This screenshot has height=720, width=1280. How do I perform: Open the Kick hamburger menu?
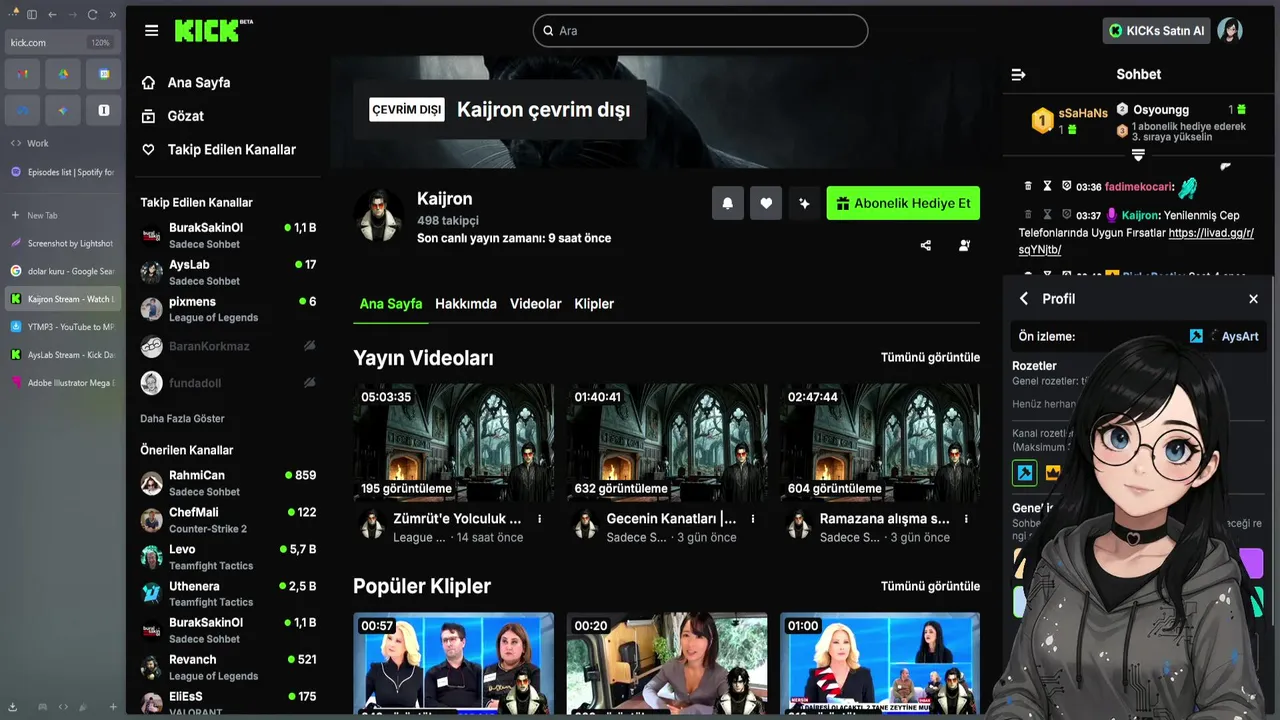click(x=151, y=31)
